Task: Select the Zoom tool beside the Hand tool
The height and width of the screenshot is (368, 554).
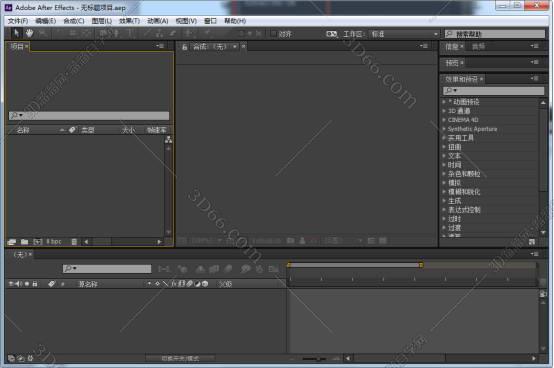Action: (x=43, y=34)
